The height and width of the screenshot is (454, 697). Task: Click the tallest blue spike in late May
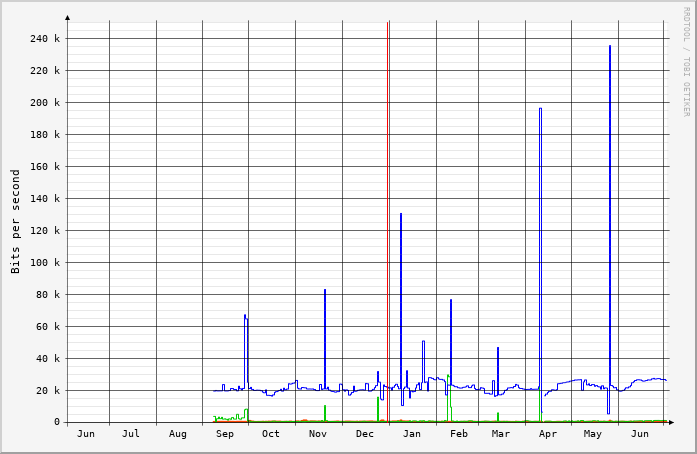point(610,218)
